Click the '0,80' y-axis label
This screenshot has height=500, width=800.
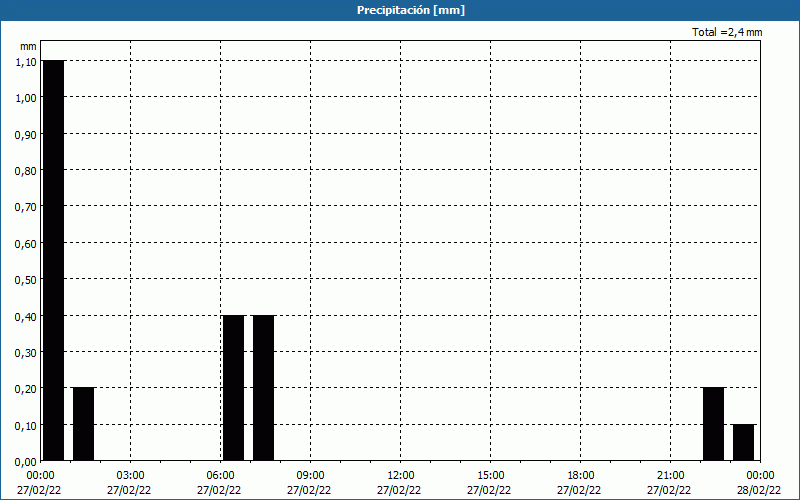coord(26,171)
